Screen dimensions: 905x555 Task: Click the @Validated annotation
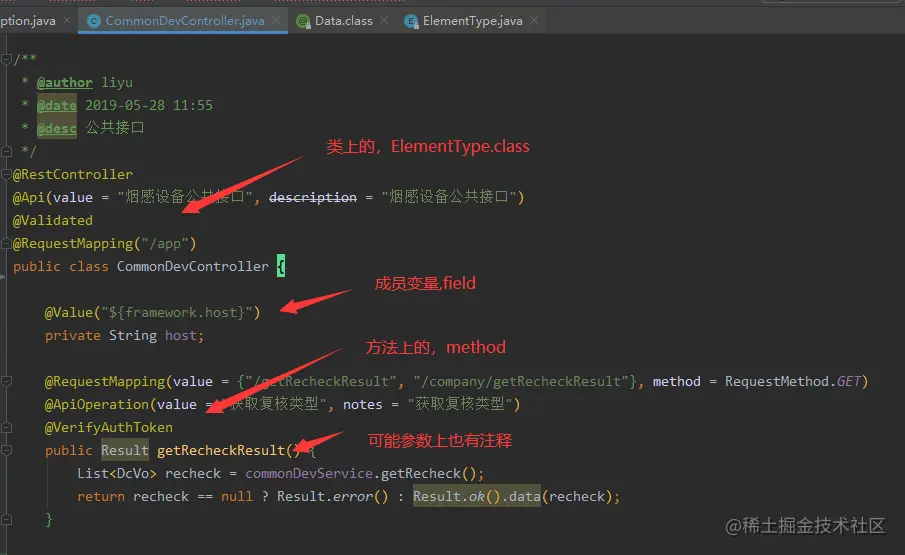pos(53,220)
